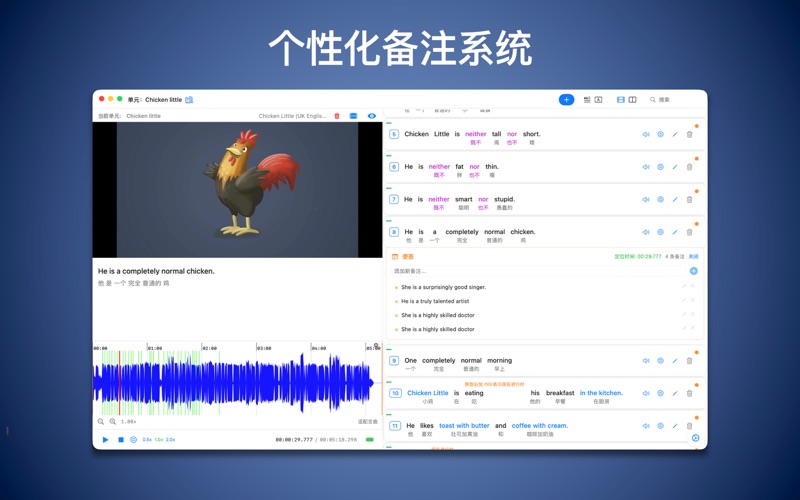This screenshot has height=500, width=800.
Task: Toggle the eye visibility icon above the video
Action: [x=371, y=116]
